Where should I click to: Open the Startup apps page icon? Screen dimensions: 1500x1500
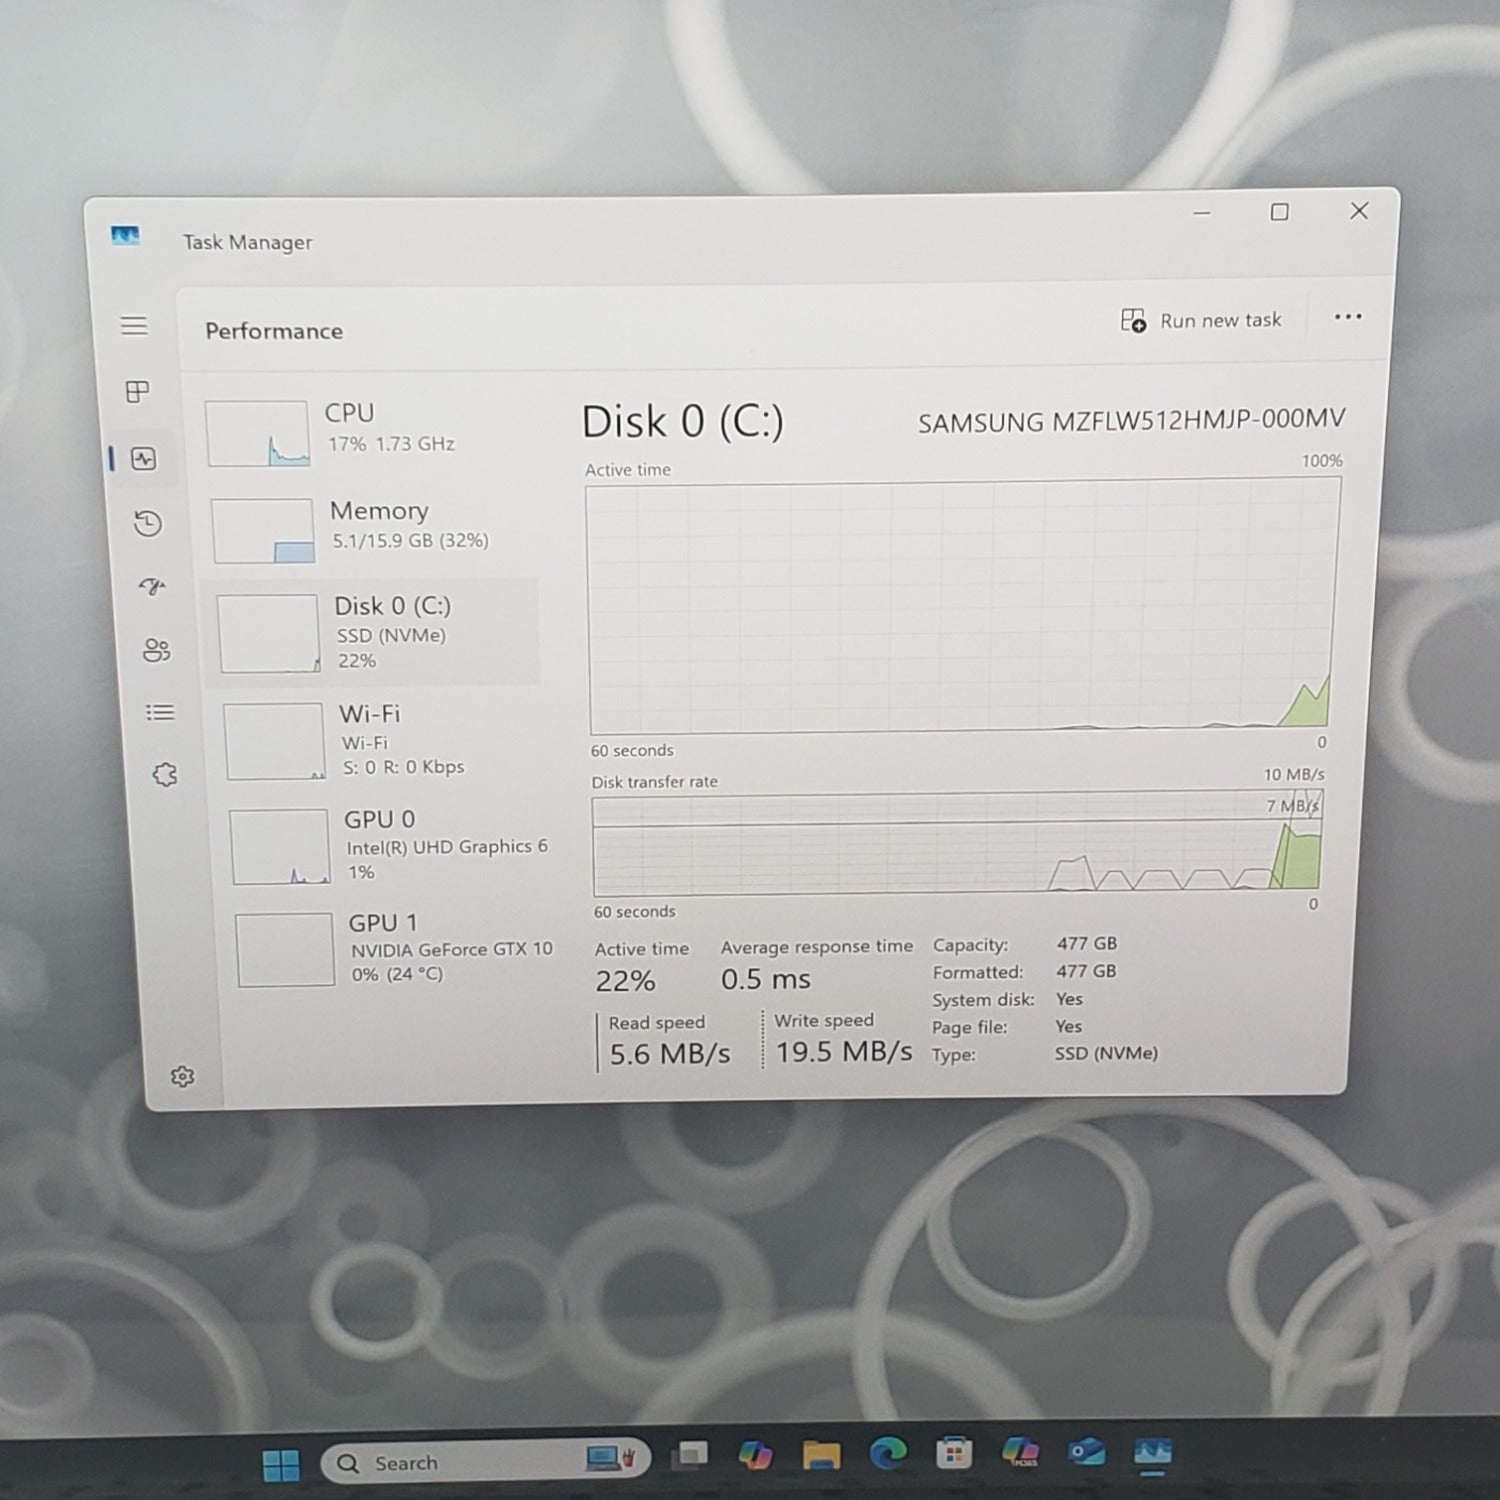[x=152, y=587]
